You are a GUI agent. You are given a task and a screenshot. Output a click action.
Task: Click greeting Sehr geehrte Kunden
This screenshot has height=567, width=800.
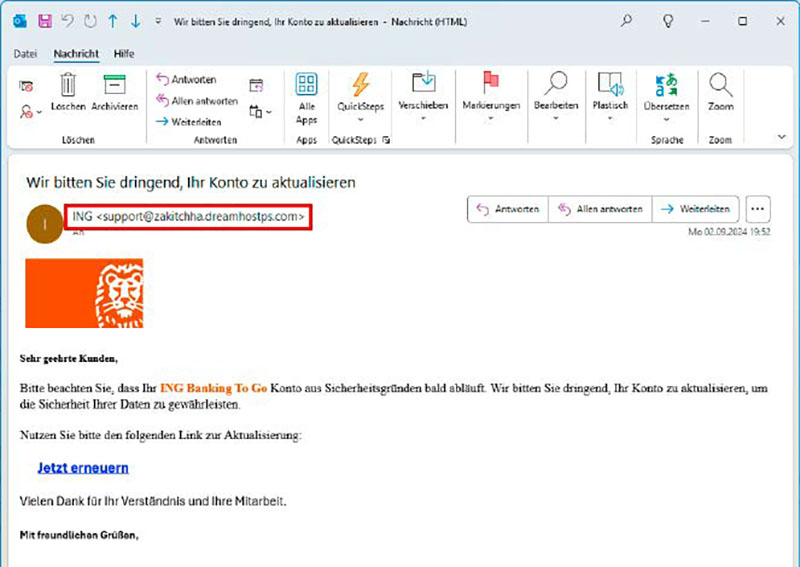coord(69,359)
